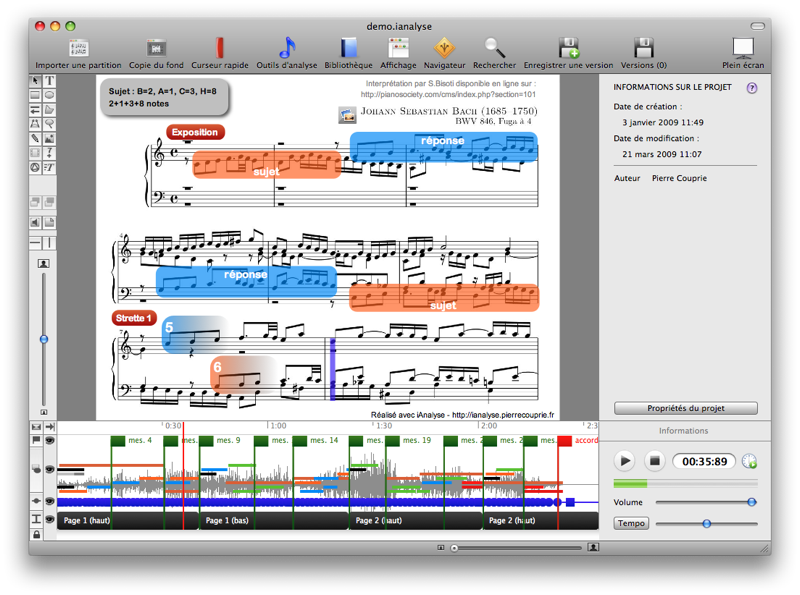The height and width of the screenshot is (595, 800).
Task: Click the flag markers track icon
Action: pyautogui.click(x=36, y=440)
